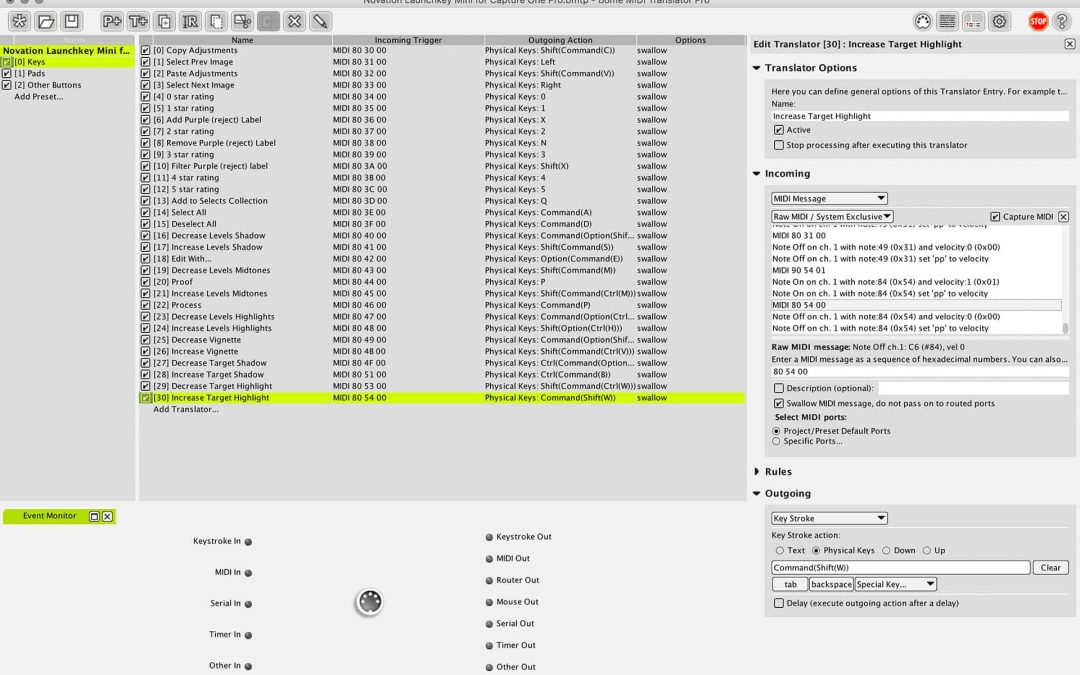This screenshot has width=1080, height=675.
Task: Save project with the floppy disk icon
Action: click(x=71, y=21)
